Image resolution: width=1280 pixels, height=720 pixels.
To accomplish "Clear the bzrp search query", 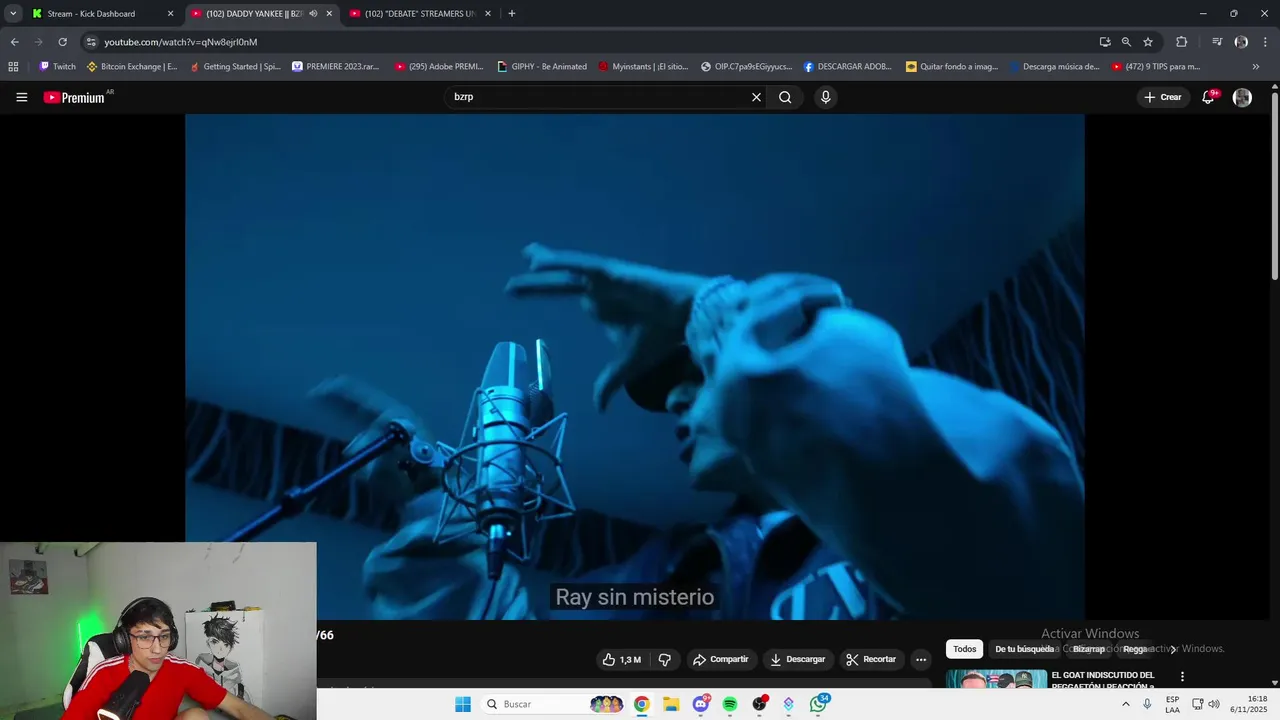I will (756, 97).
